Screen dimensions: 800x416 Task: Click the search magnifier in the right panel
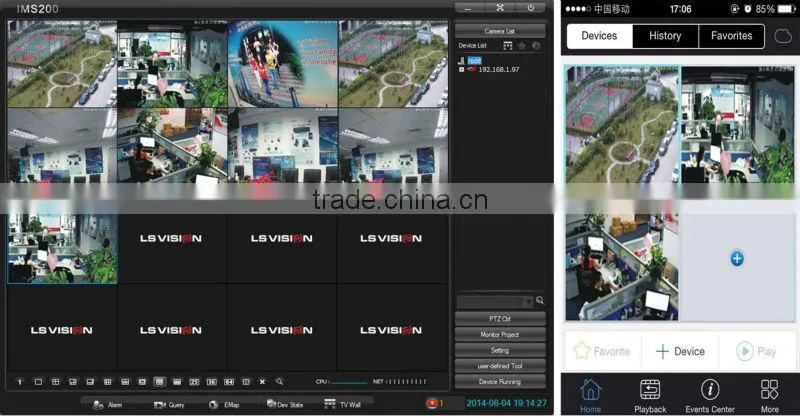click(x=540, y=301)
